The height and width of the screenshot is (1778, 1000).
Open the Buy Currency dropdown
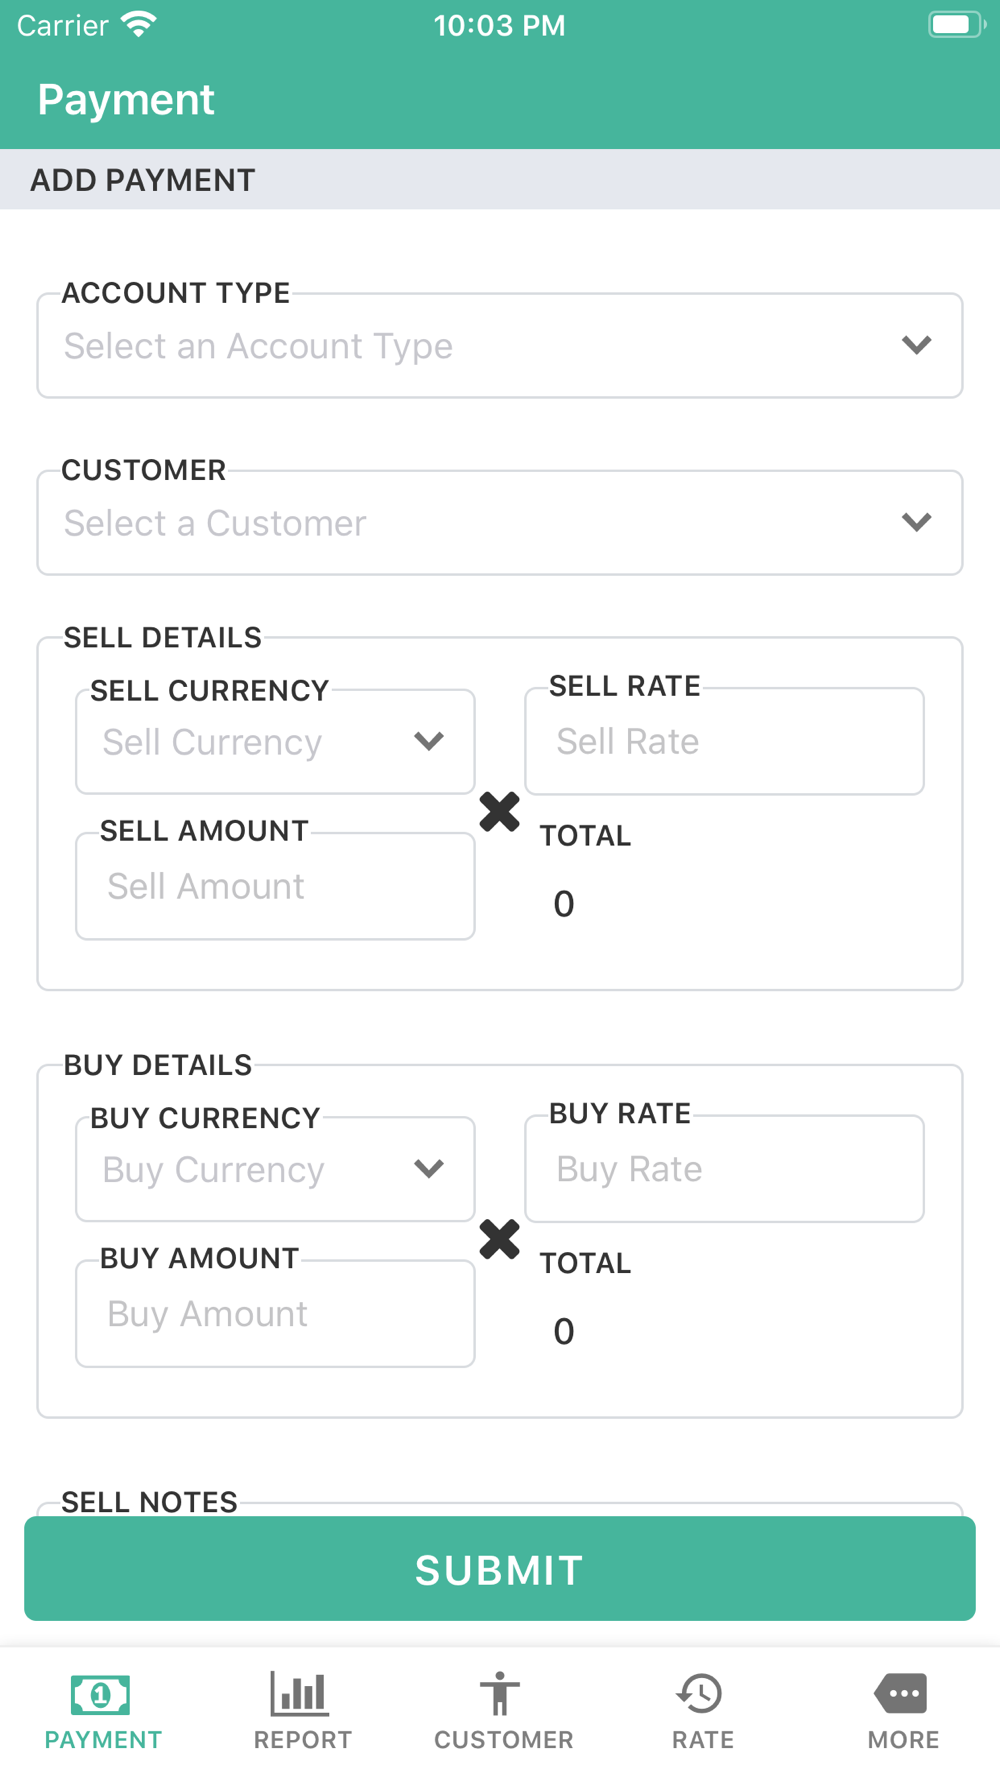pos(275,1169)
